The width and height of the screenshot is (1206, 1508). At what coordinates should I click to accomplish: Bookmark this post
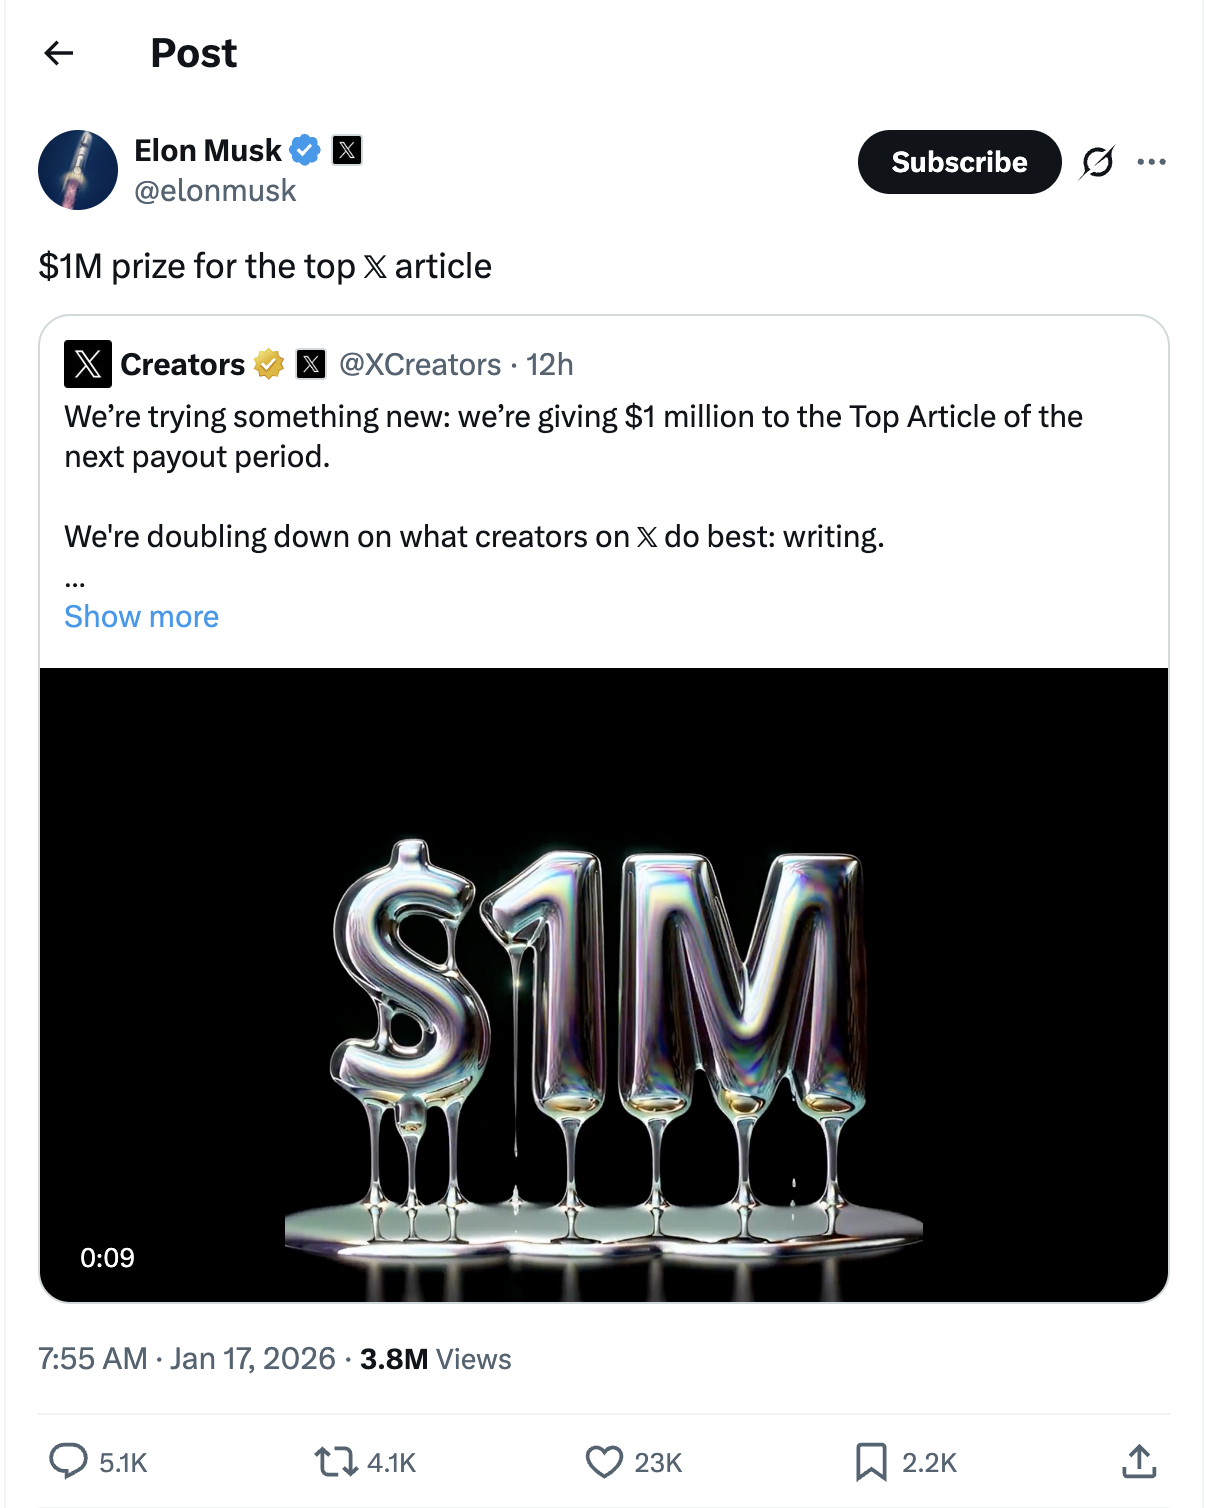point(873,1462)
